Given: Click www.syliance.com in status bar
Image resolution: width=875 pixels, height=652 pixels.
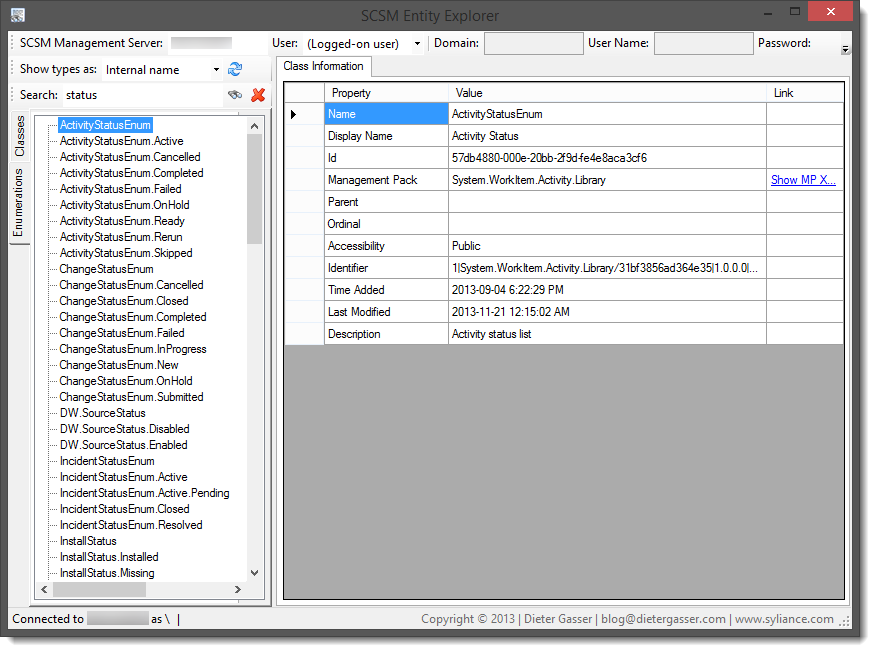Looking at the screenshot, I should click(784, 619).
